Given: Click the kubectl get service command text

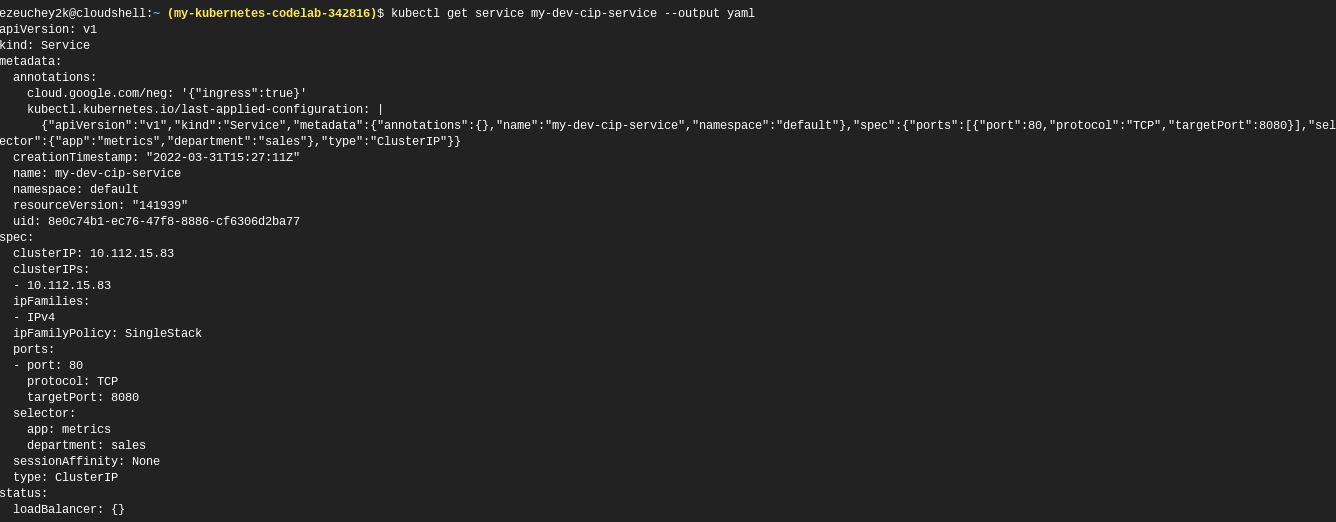Looking at the screenshot, I should pos(572,14).
